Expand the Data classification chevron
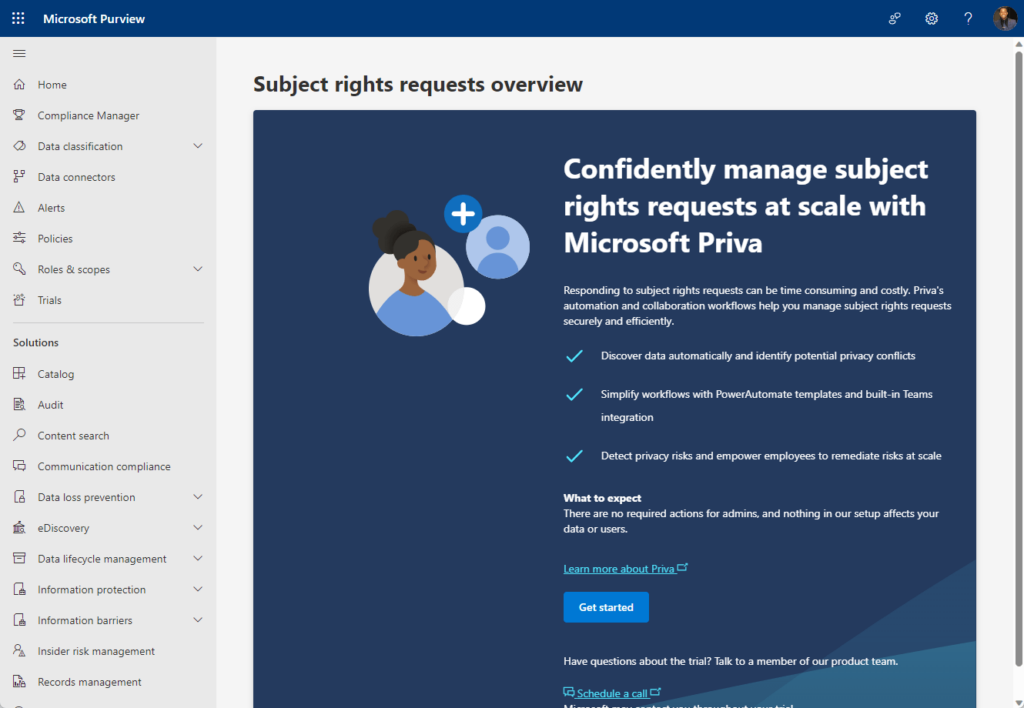Viewport: 1024px width, 708px height. [x=198, y=146]
